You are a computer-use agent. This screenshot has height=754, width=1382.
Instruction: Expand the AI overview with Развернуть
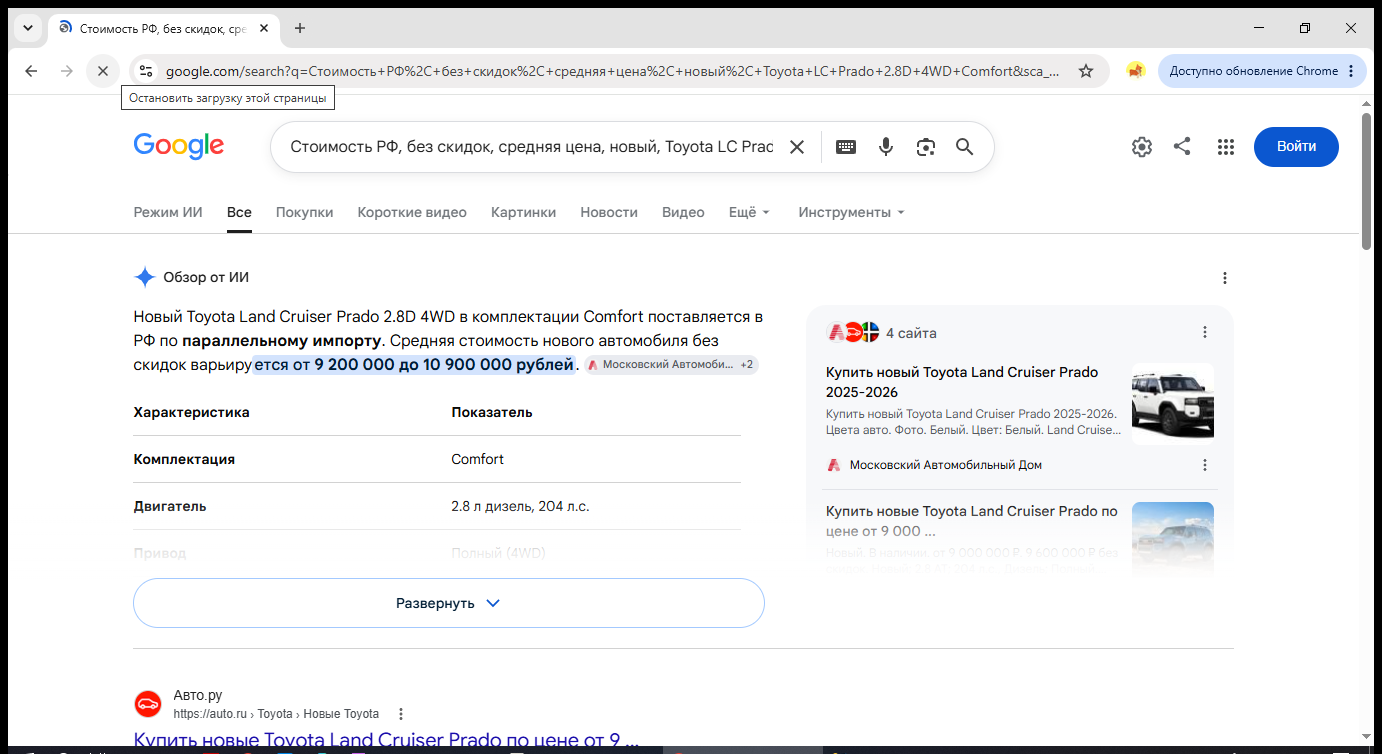[x=449, y=603]
